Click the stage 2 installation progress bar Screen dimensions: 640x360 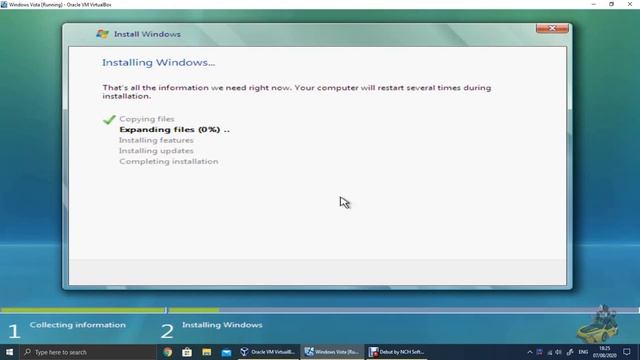(x=403, y=310)
